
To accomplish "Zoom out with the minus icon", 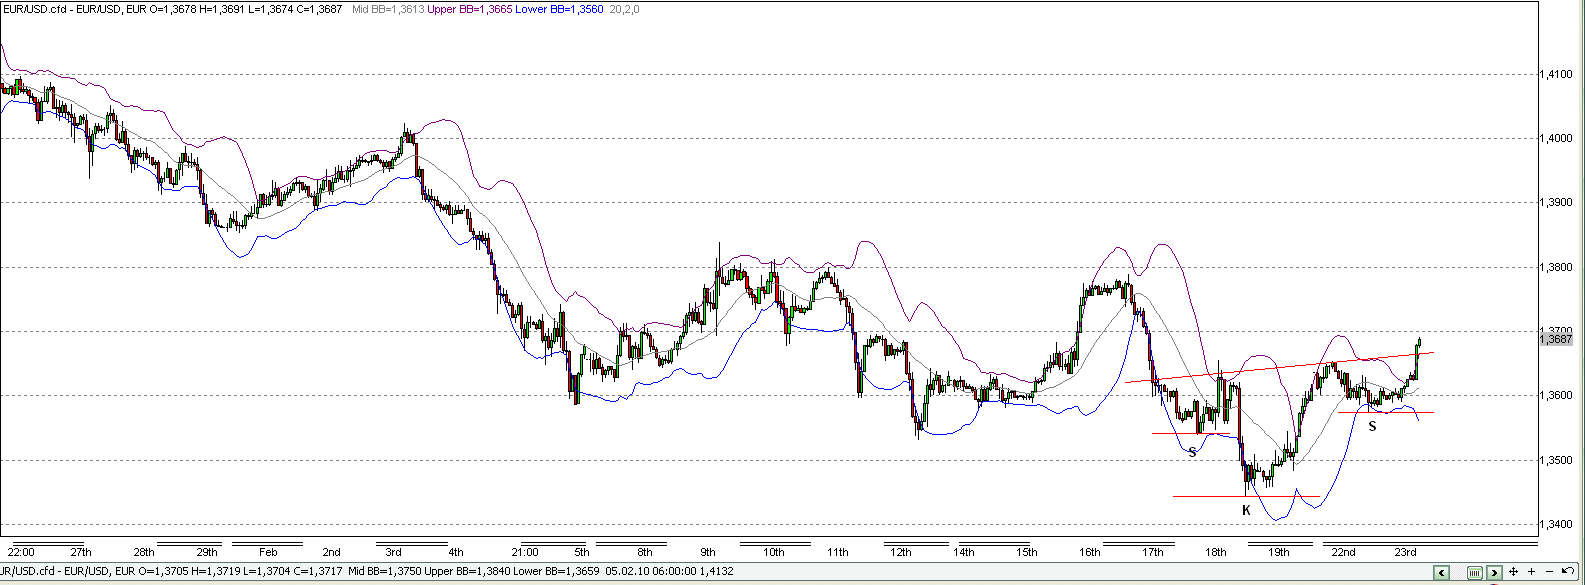I will [1549, 571].
